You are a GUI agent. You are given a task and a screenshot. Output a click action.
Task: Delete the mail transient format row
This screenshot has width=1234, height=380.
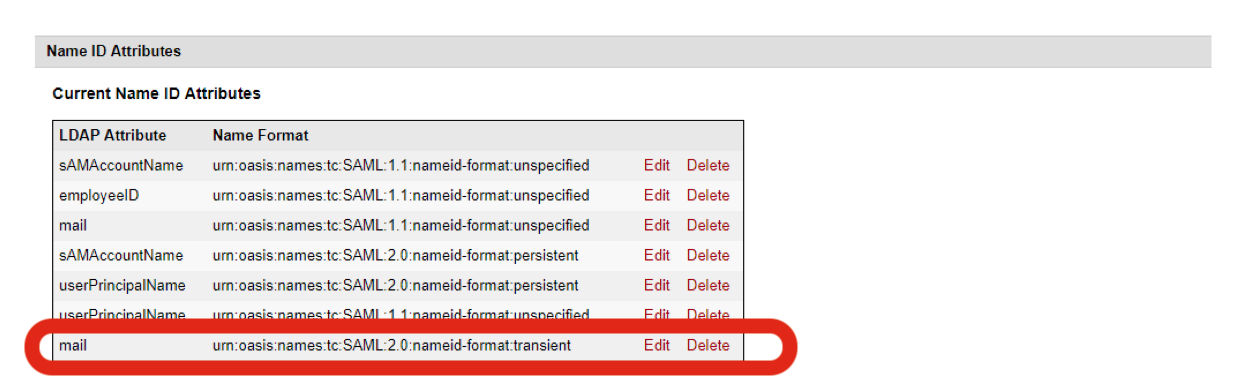708,345
